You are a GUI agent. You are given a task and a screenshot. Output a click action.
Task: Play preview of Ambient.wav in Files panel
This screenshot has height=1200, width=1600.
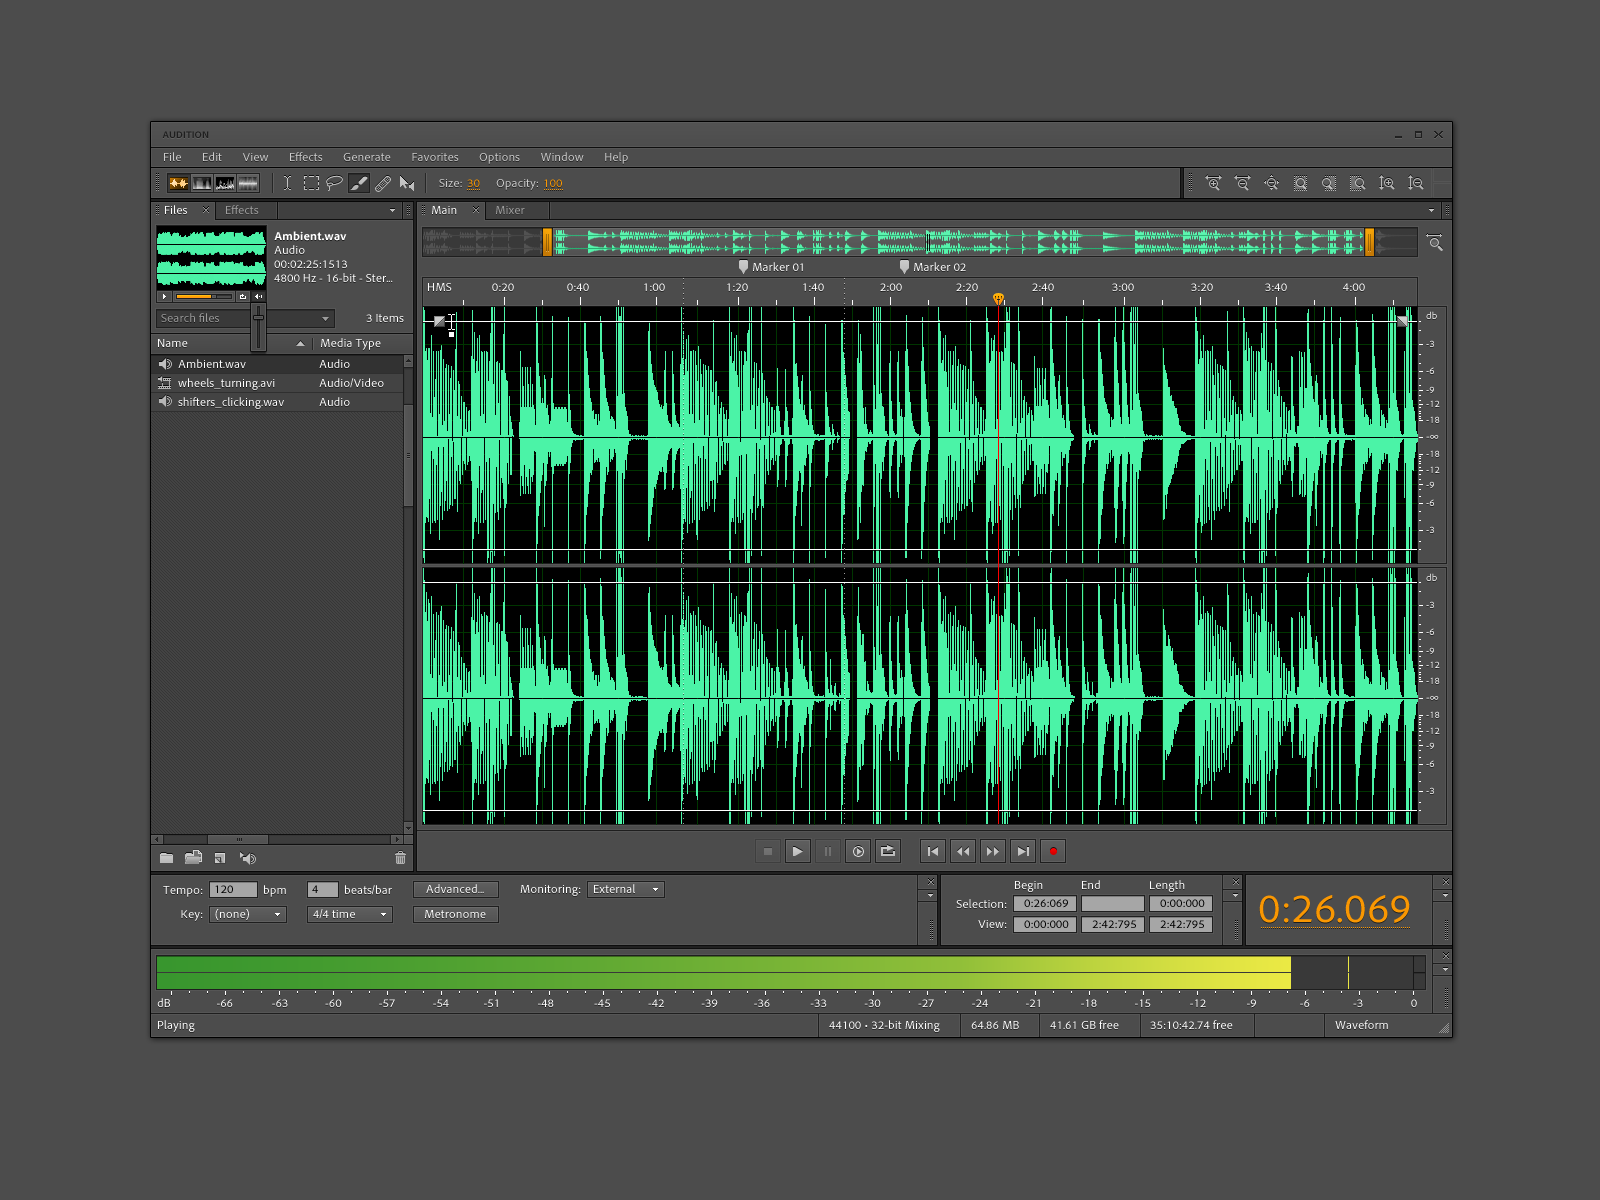pos(165,297)
